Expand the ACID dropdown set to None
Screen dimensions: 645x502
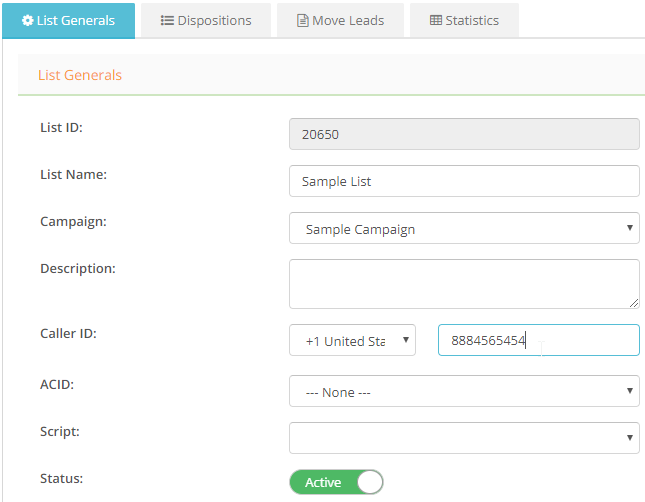click(x=464, y=391)
